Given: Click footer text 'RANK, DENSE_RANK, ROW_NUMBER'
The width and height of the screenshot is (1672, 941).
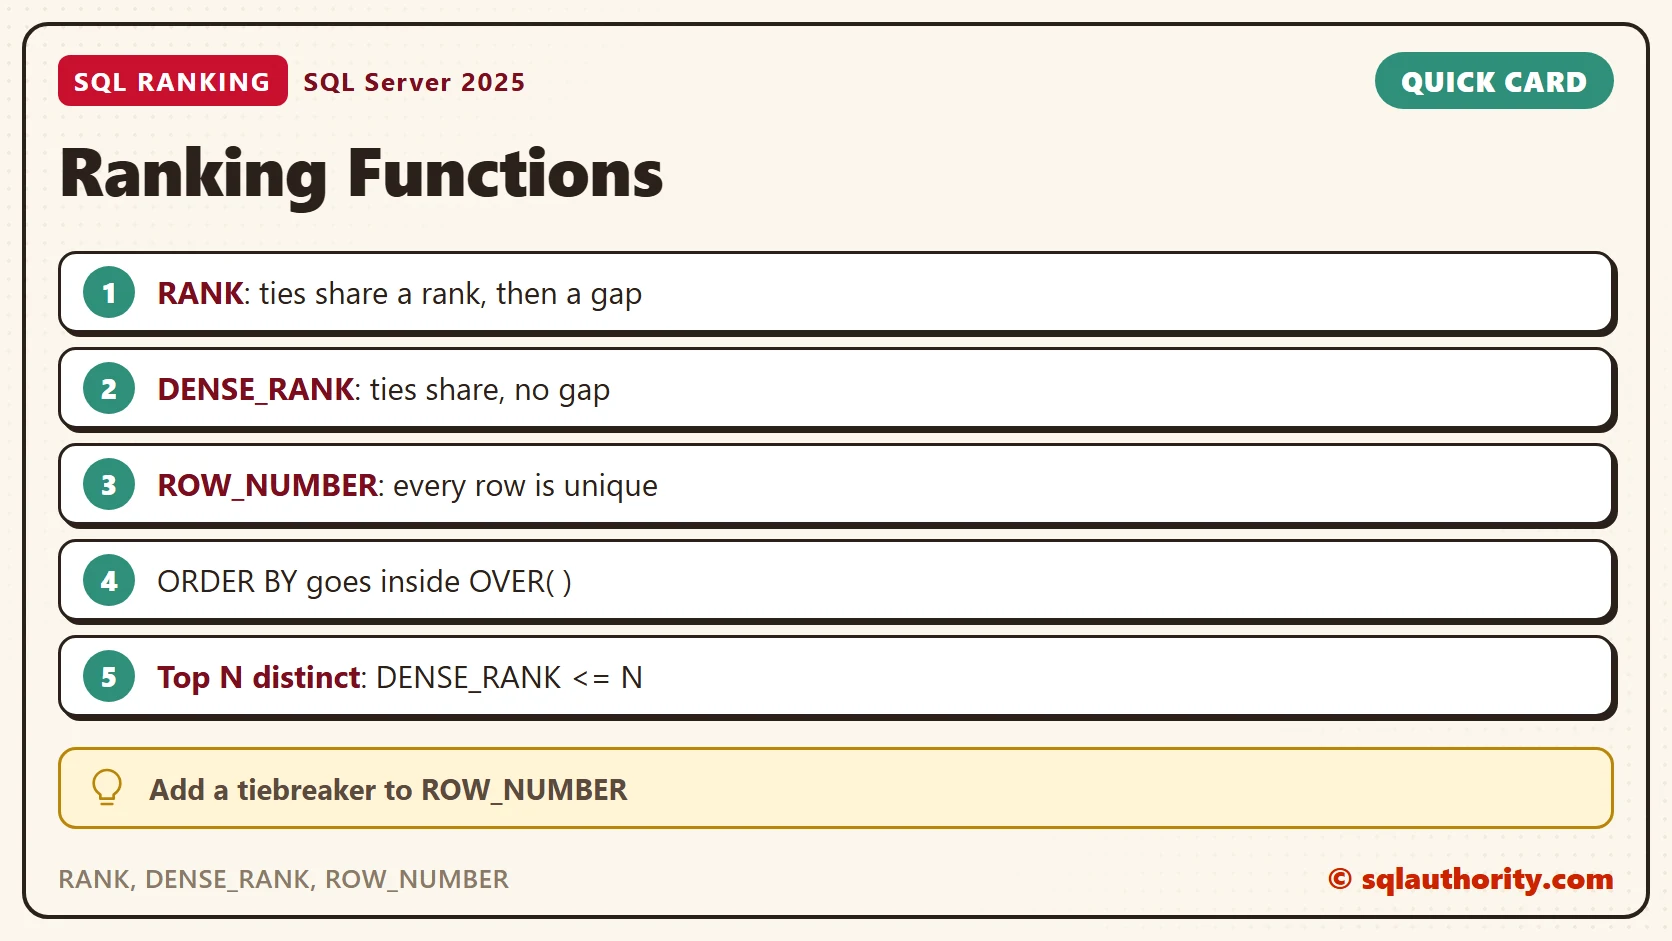Looking at the screenshot, I should click(x=283, y=879).
